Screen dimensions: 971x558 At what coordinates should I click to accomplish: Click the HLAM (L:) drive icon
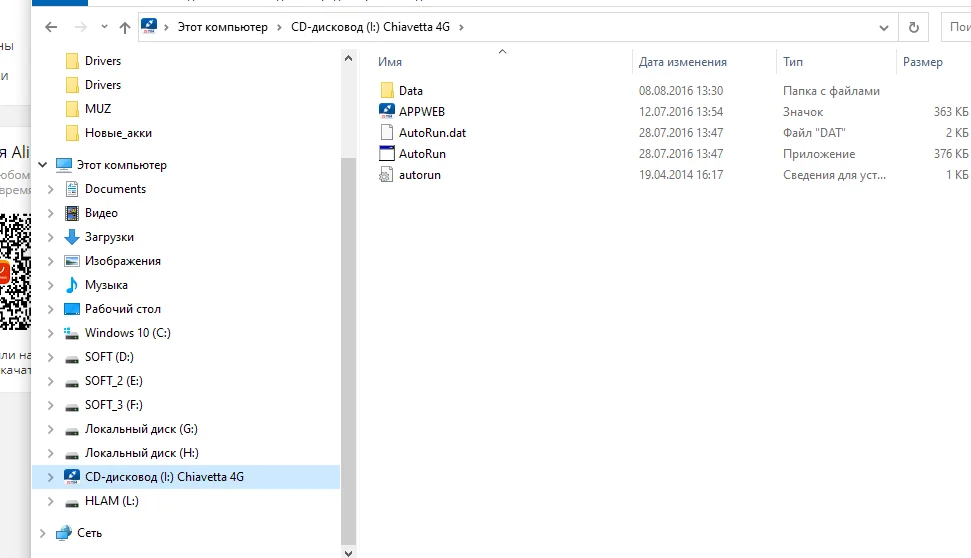[72, 503]
